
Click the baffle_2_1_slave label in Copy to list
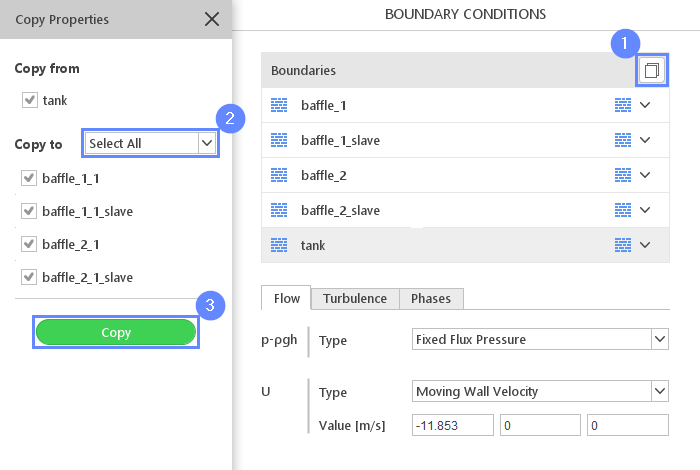point(88,277)
